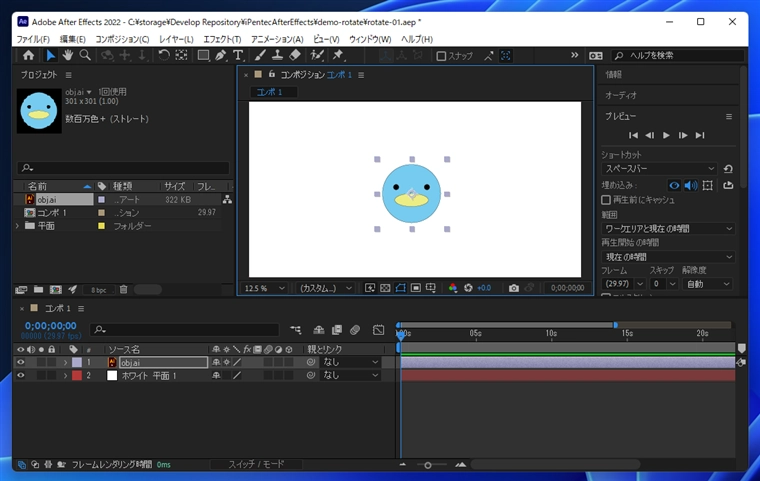Click the コンポ 1 breadcrumb tab in viewer

pos(269,92)
